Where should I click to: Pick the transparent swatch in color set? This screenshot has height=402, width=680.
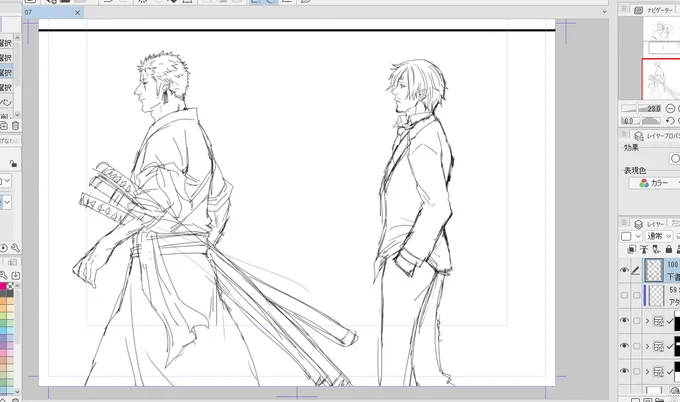tap(10, 286)
